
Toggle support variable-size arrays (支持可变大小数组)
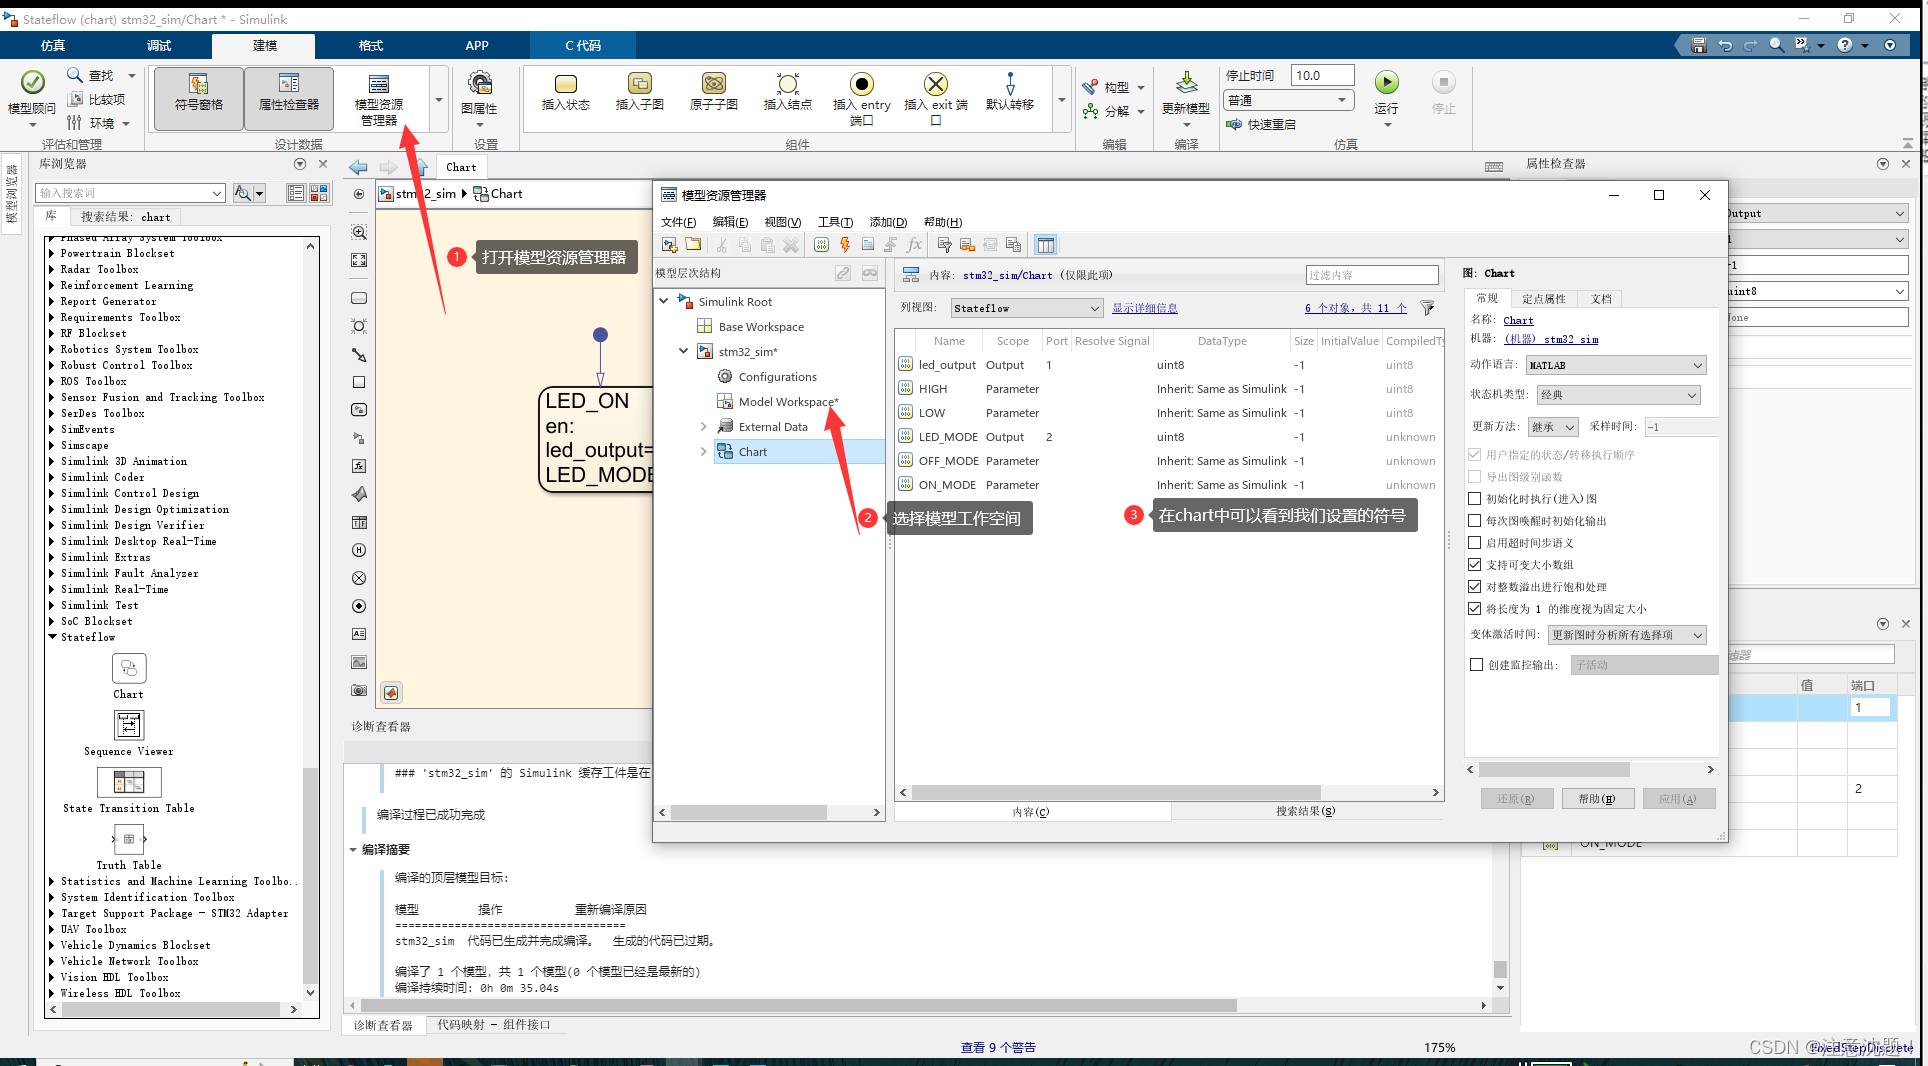coord(1474,565)
